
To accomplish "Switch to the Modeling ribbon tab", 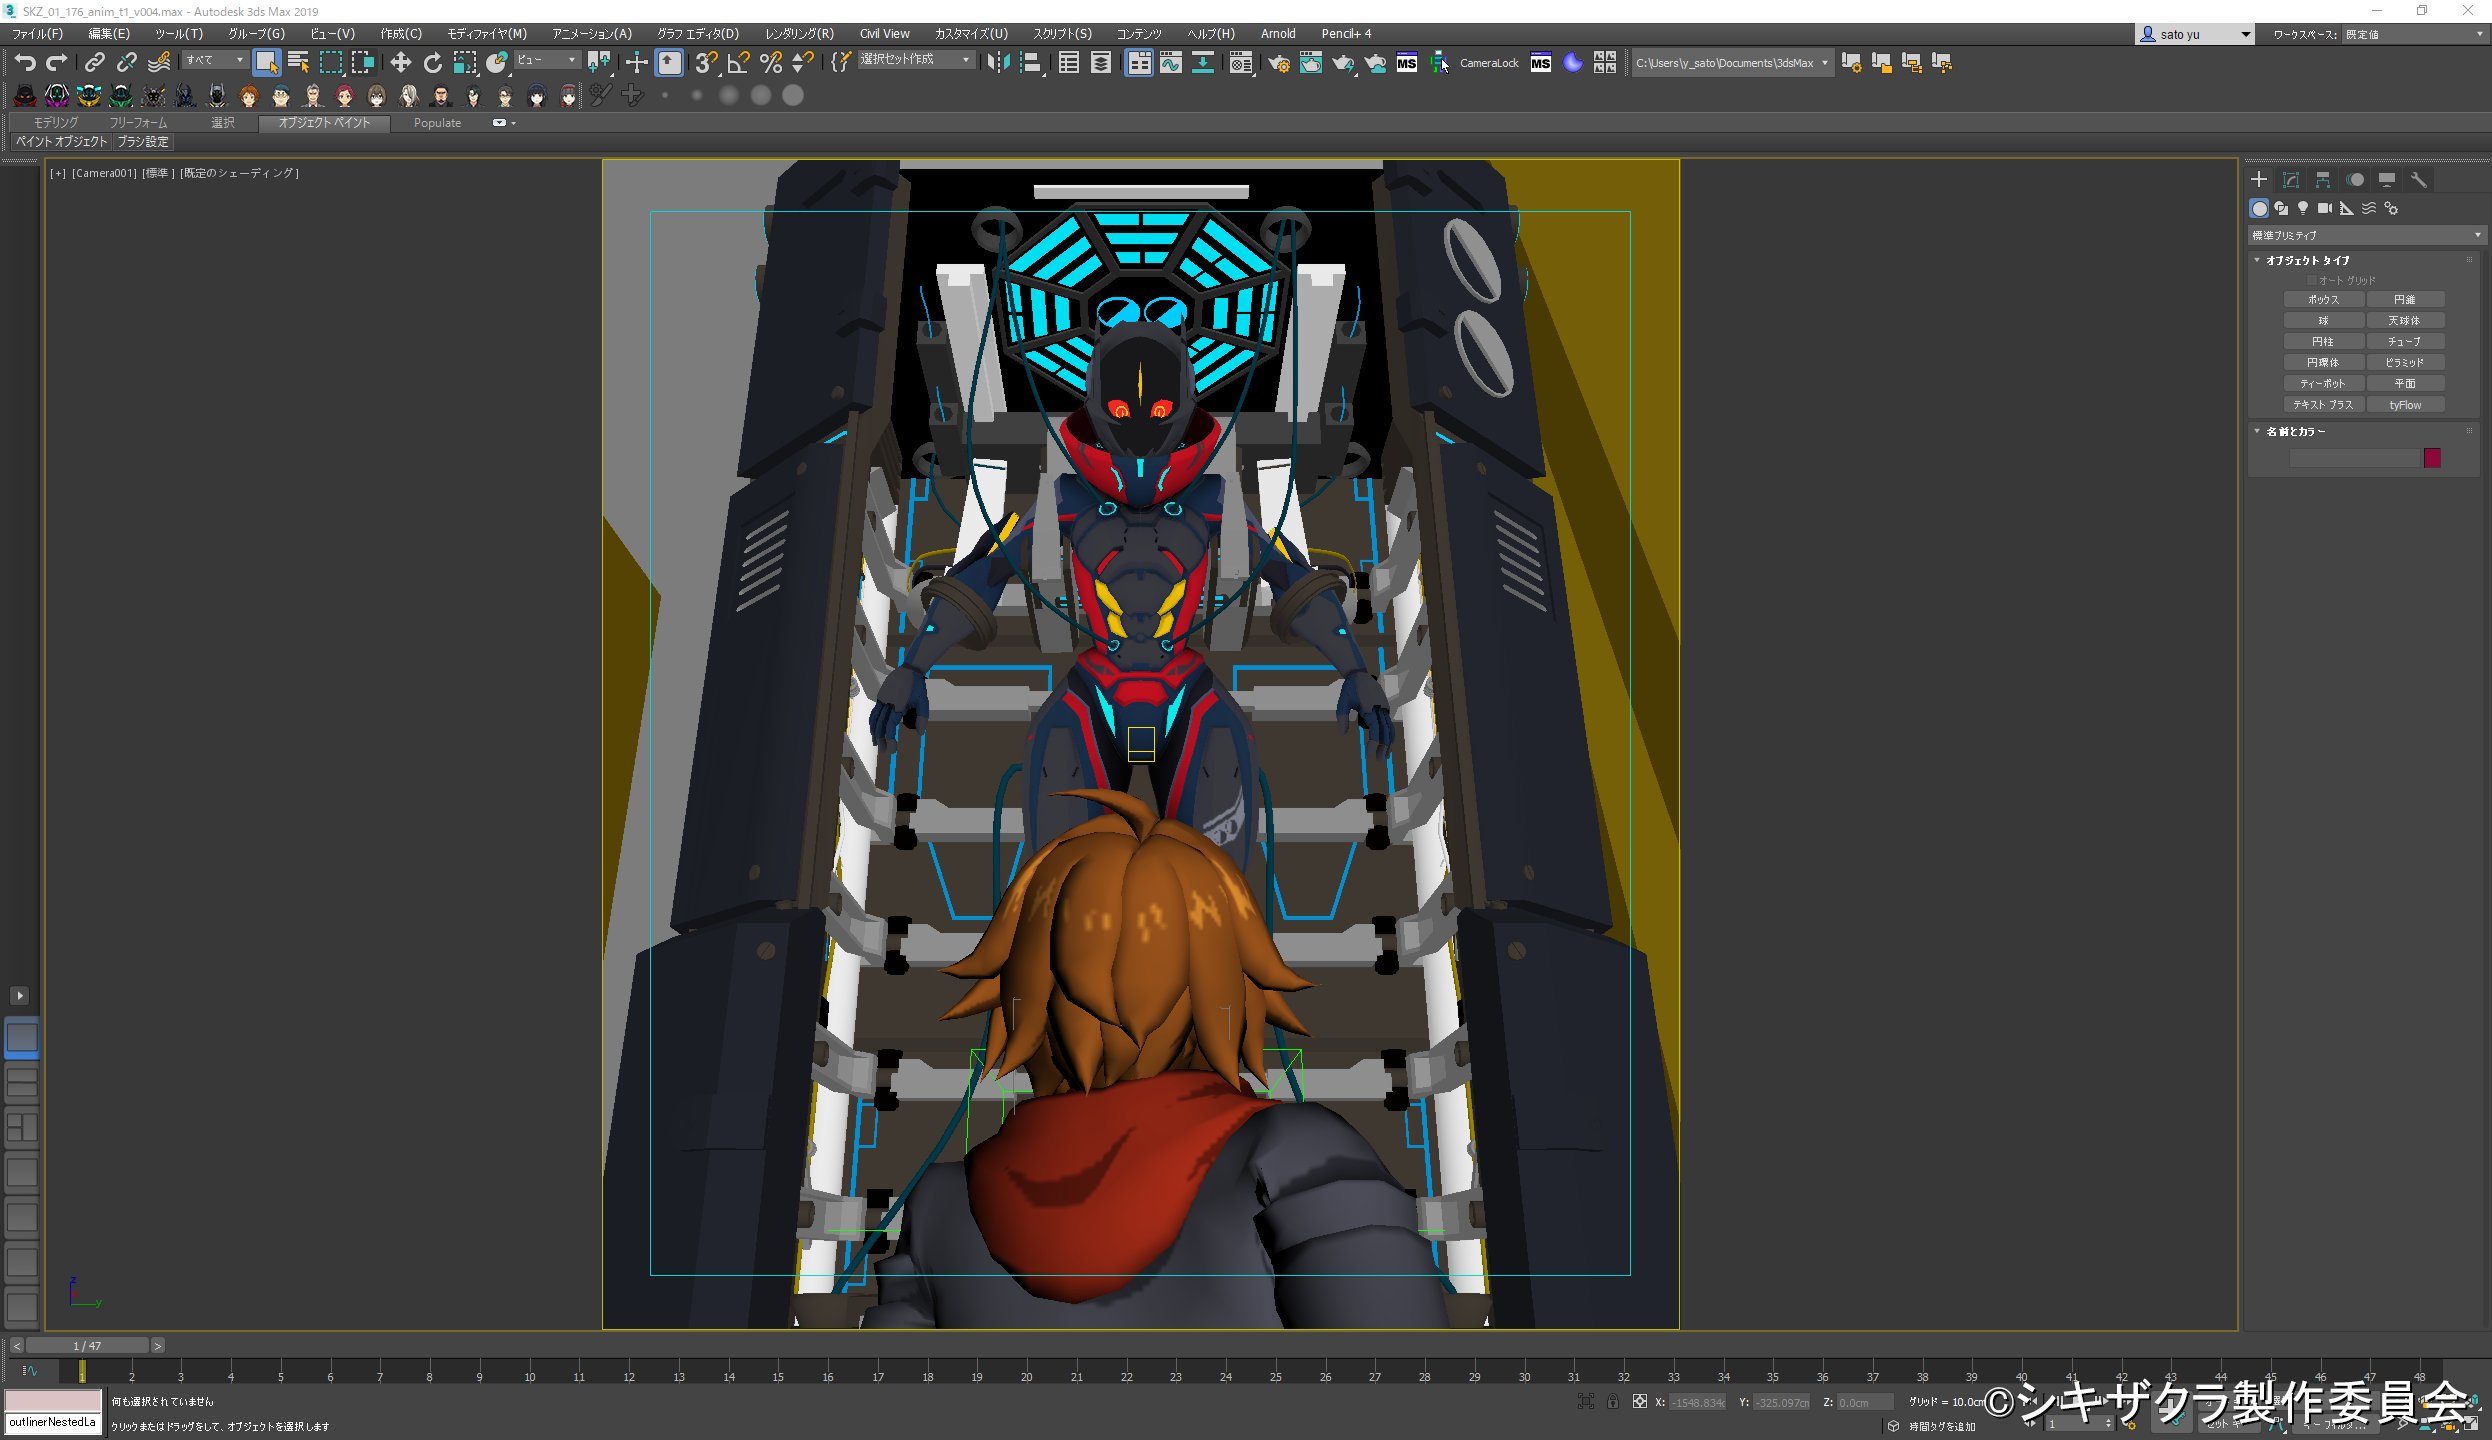I will coord(55,123).
